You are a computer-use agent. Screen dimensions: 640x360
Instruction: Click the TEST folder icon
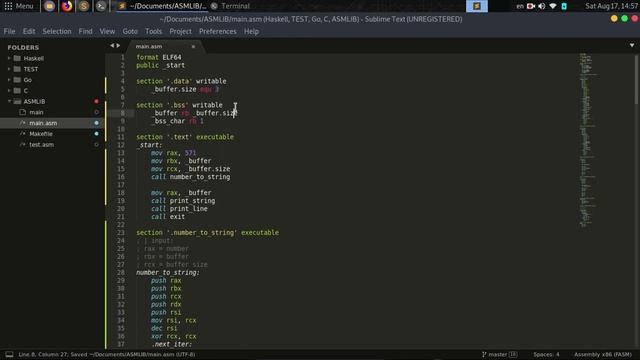coord(17,69)
